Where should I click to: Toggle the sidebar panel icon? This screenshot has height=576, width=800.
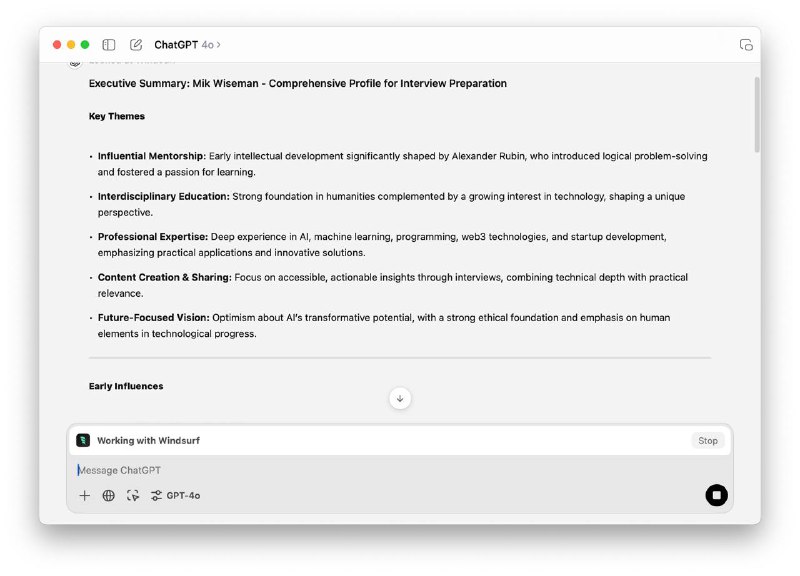coord(109,45)
